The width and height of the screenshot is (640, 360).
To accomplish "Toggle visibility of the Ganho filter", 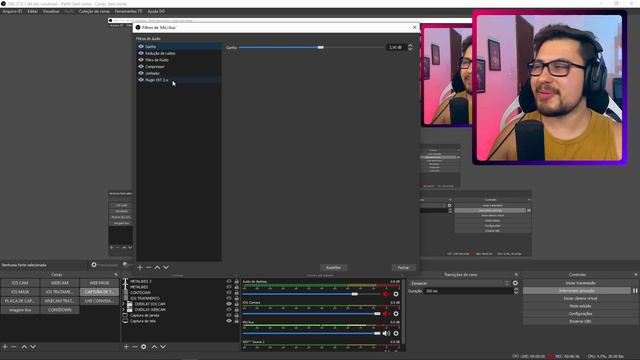I will [141, 47].
